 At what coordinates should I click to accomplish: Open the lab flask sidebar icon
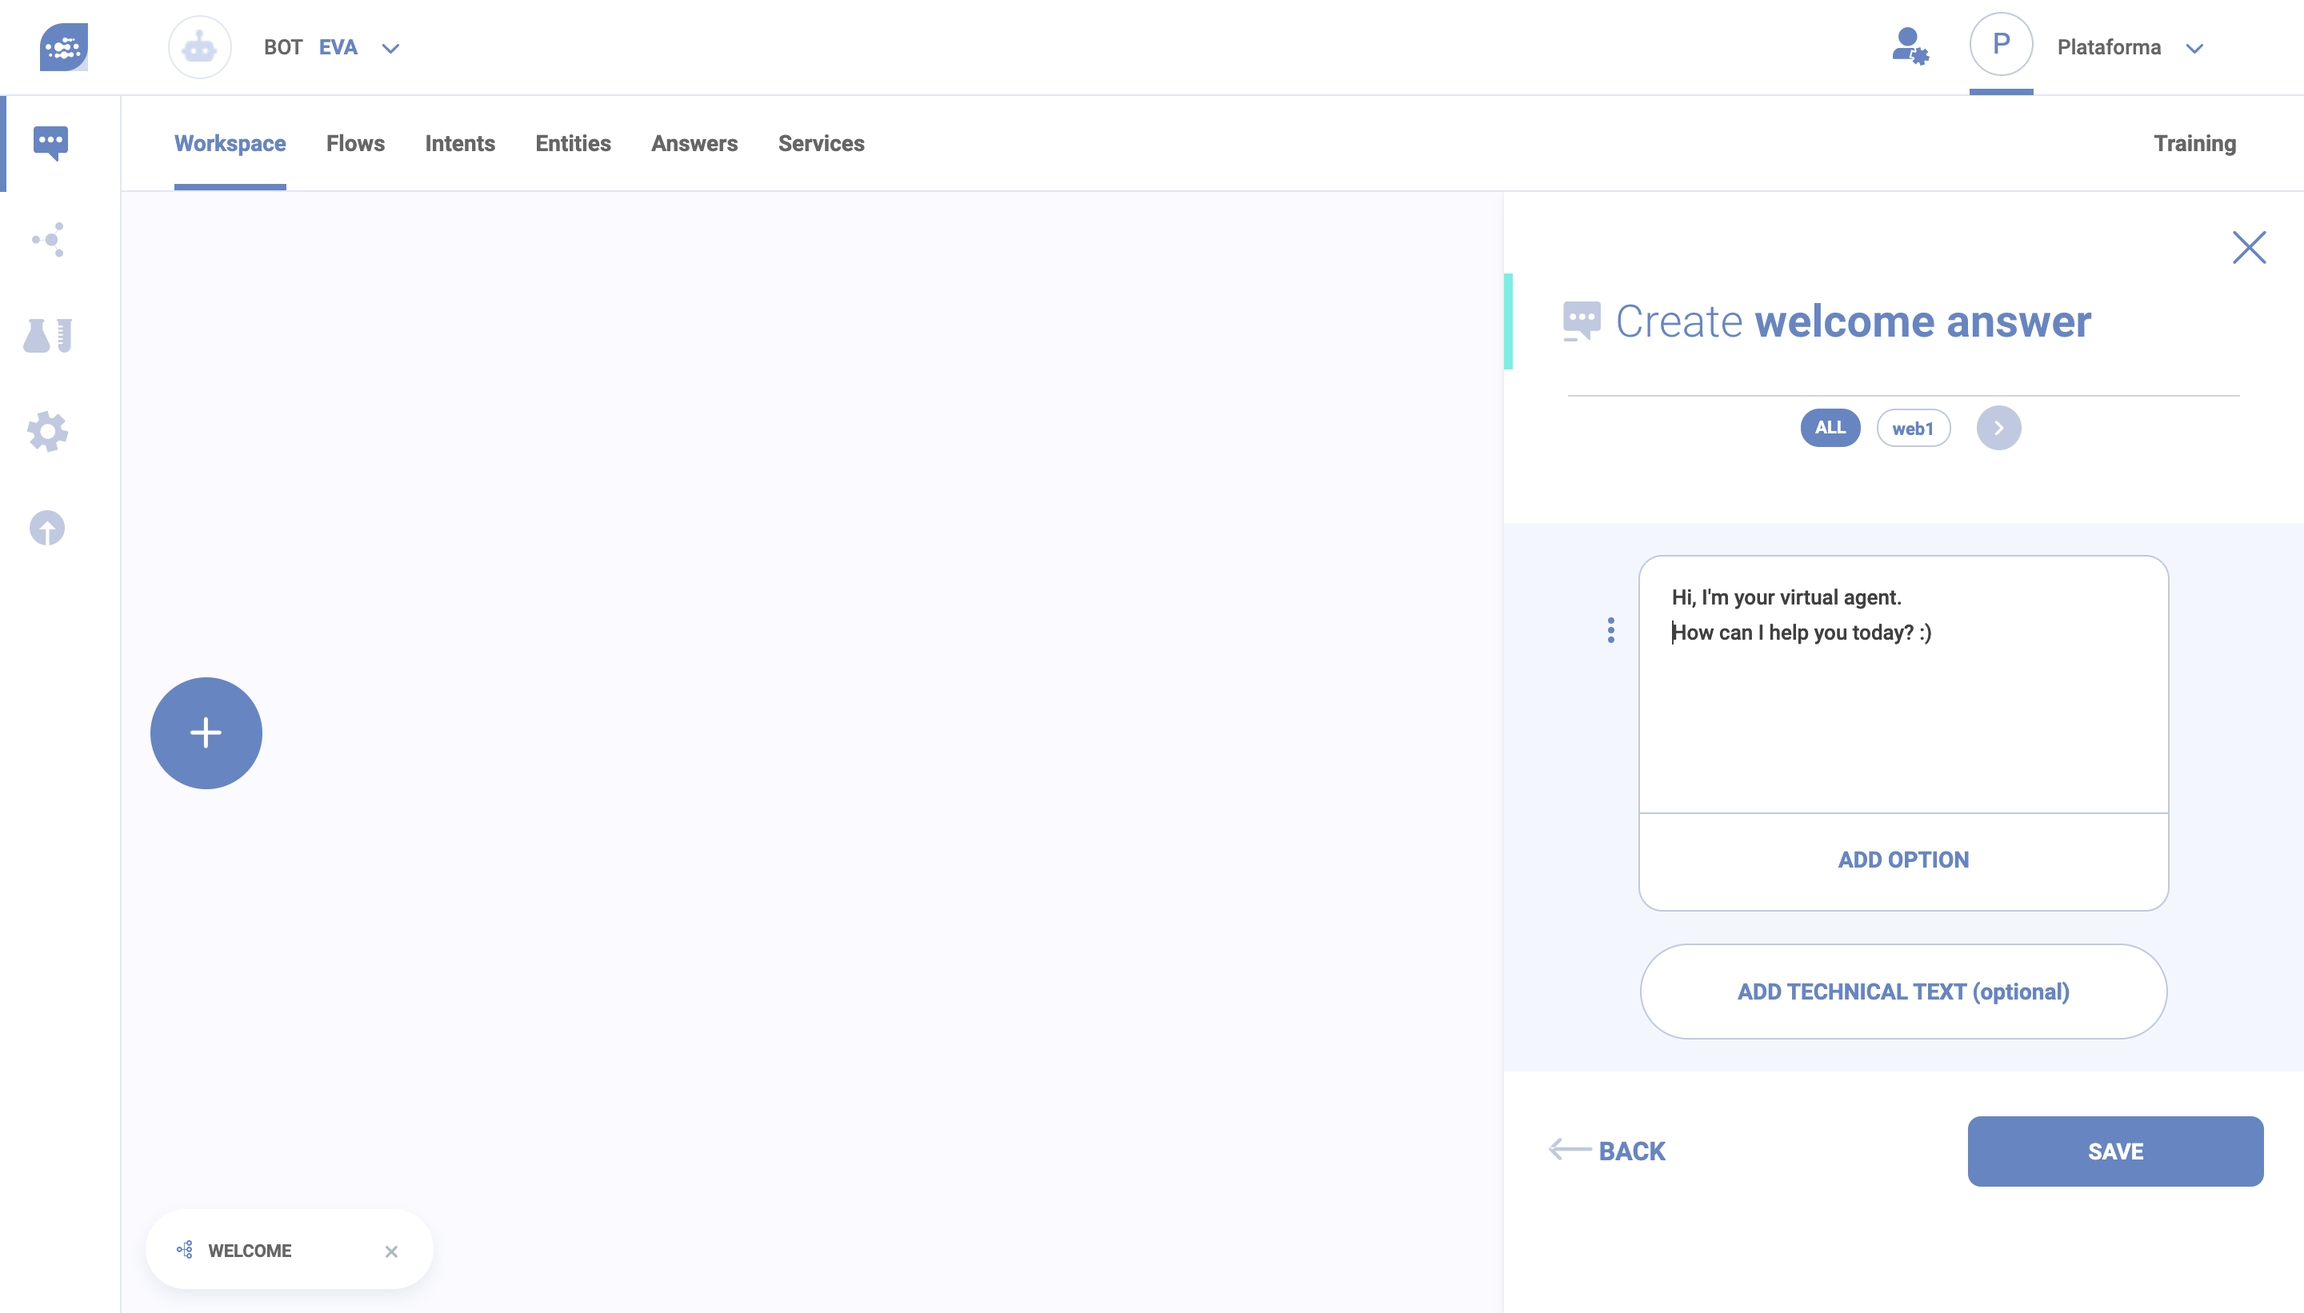48,336
